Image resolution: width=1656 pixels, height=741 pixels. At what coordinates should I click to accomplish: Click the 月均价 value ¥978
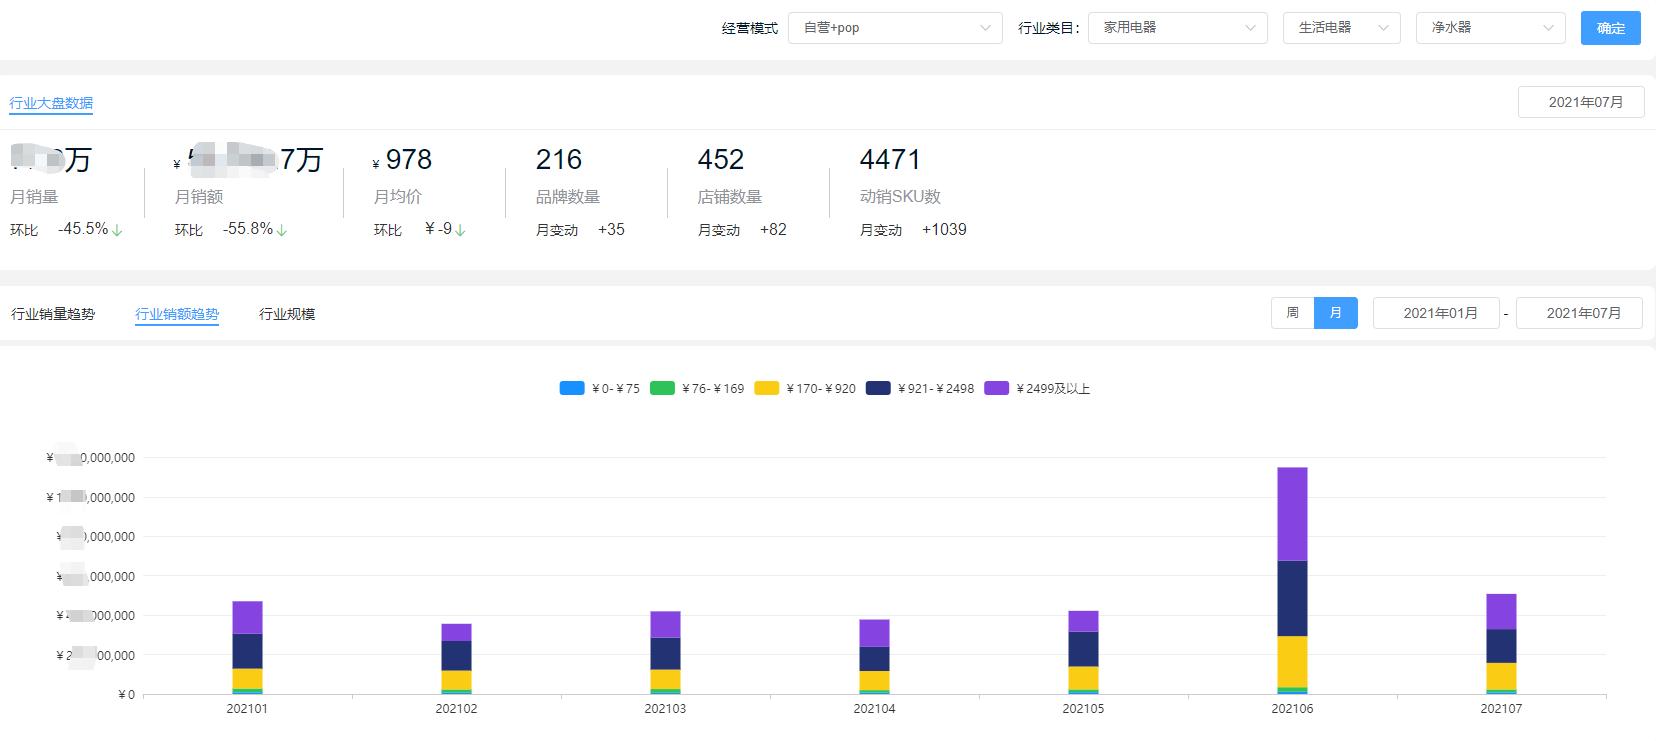(402, 160)
